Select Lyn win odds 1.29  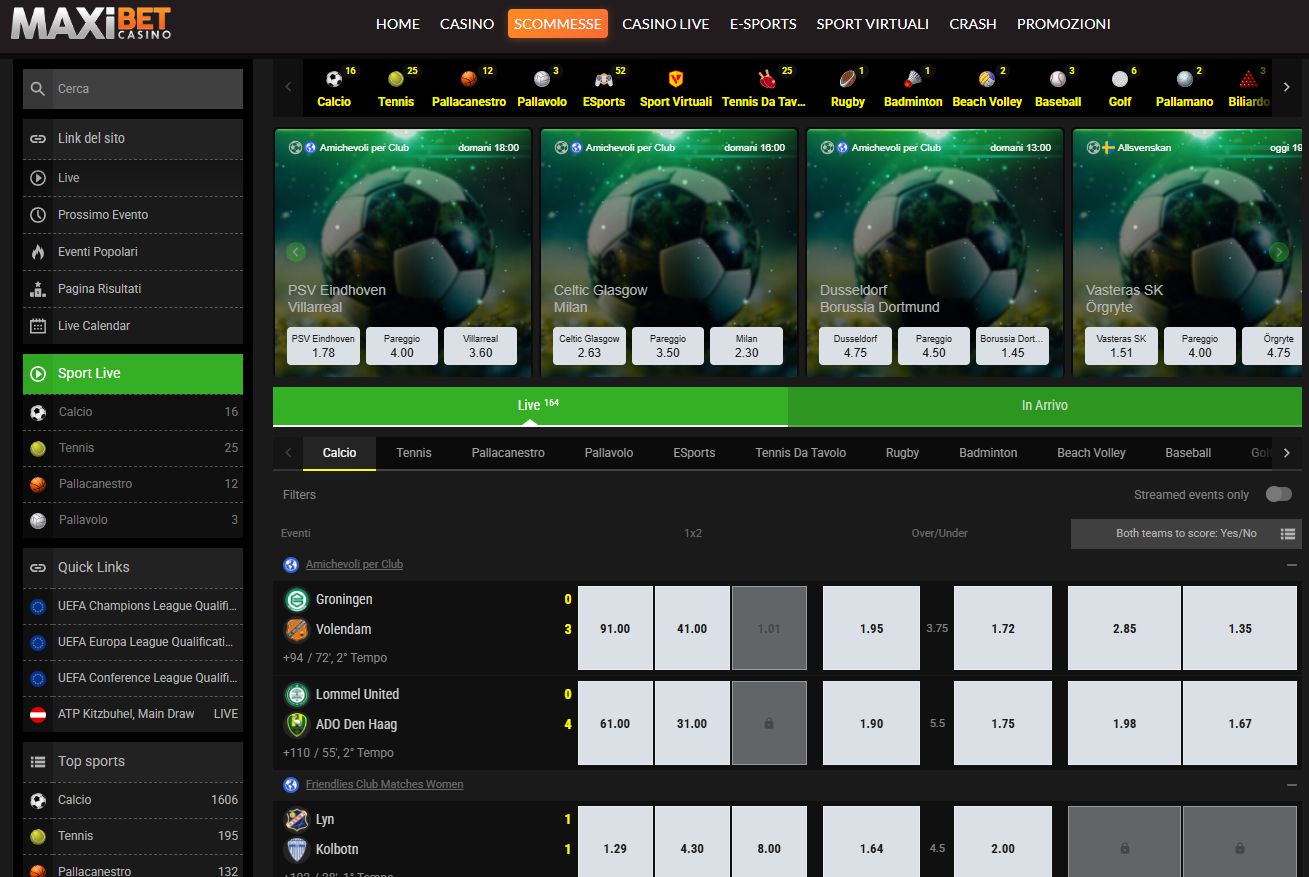coord(615,841)
